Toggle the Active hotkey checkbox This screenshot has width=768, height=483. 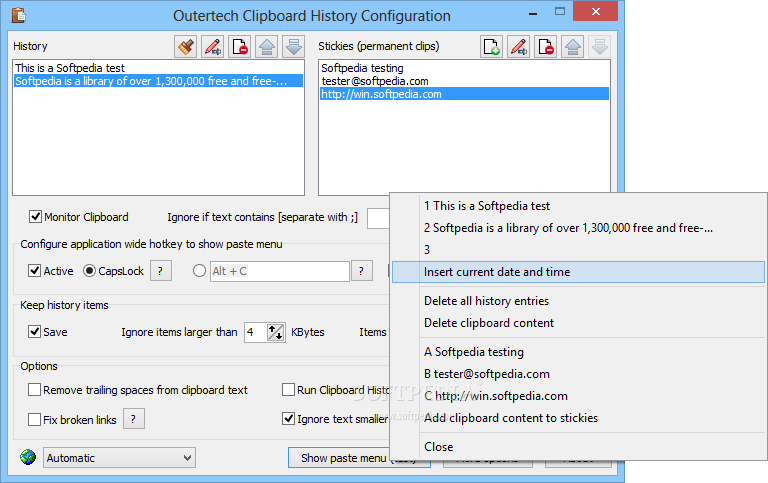coord(34,270)
